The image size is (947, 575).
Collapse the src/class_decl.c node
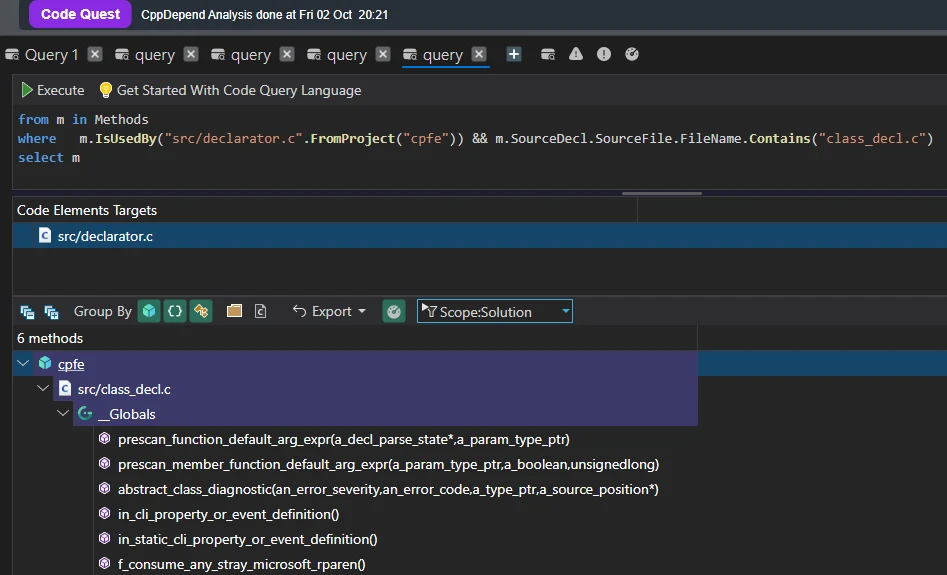[43, 388]
